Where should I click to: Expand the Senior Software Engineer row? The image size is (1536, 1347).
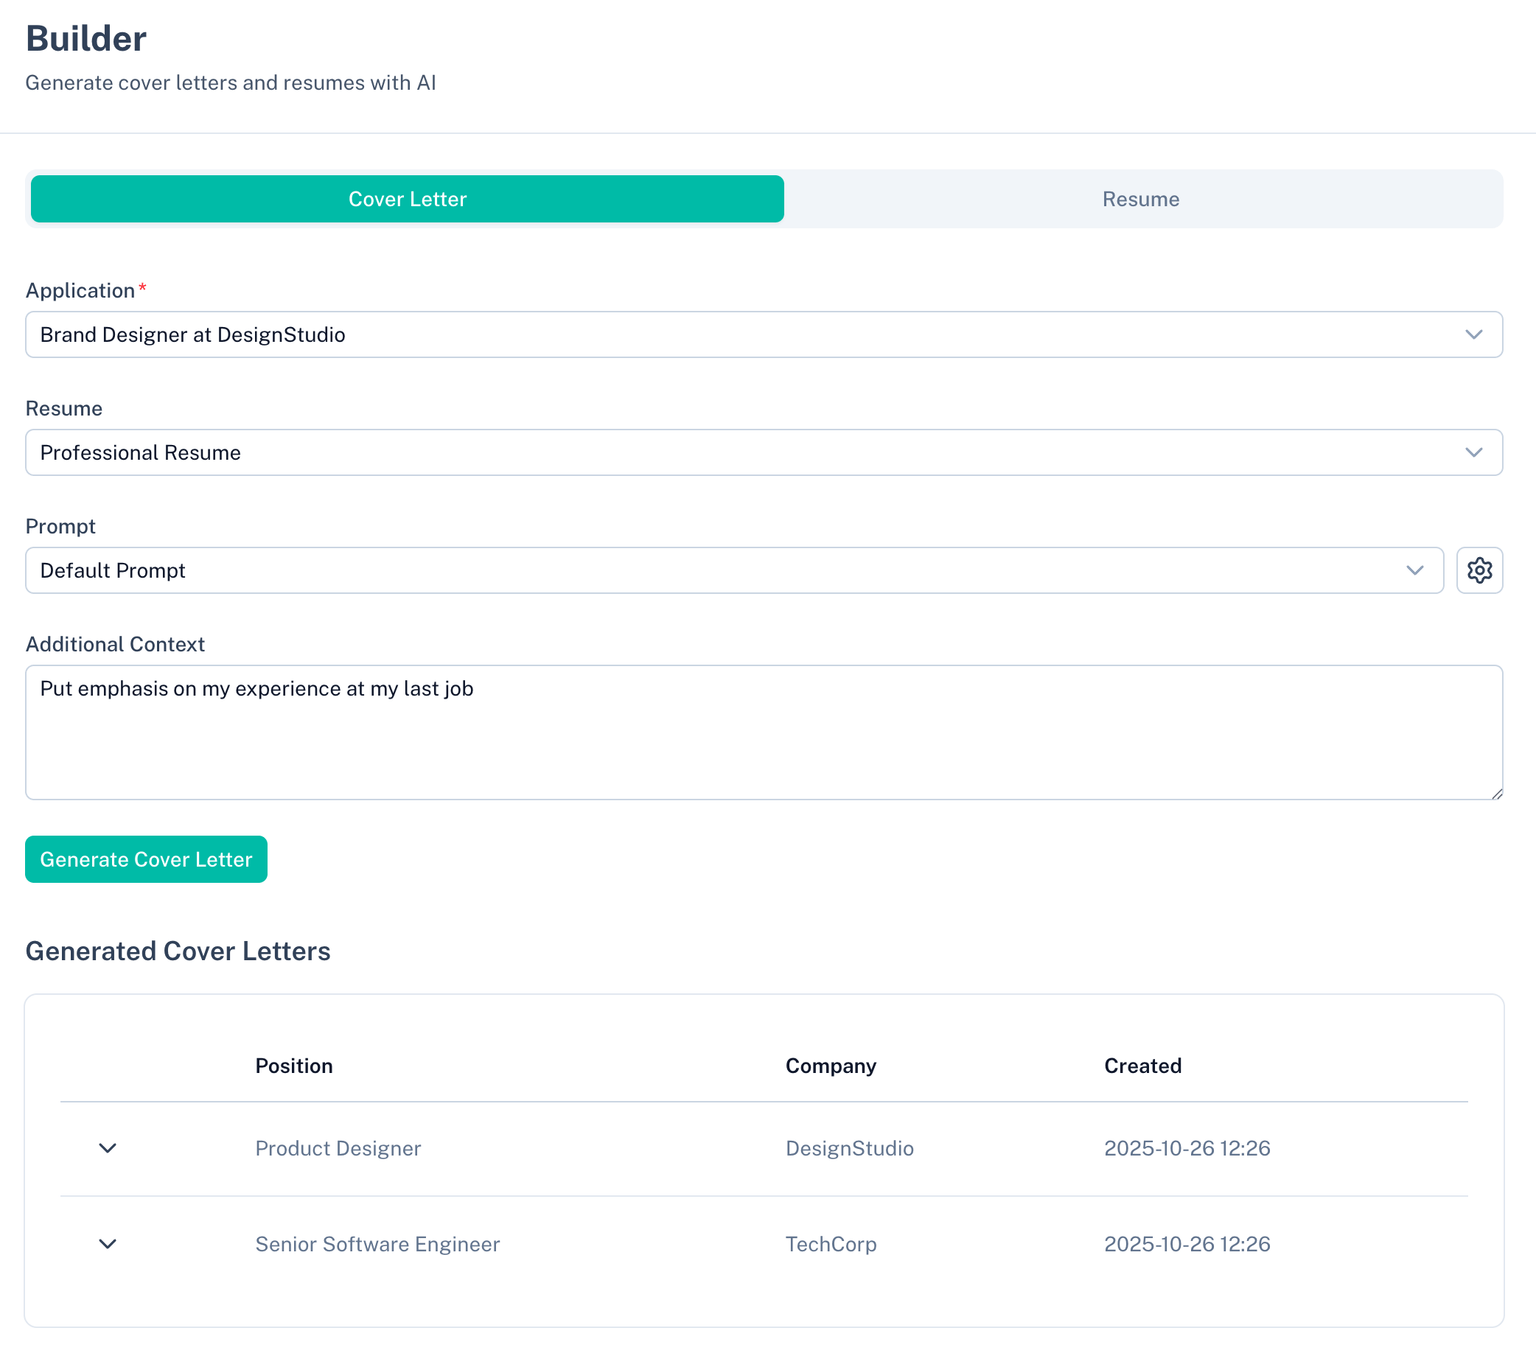[x=108, y=1244]
